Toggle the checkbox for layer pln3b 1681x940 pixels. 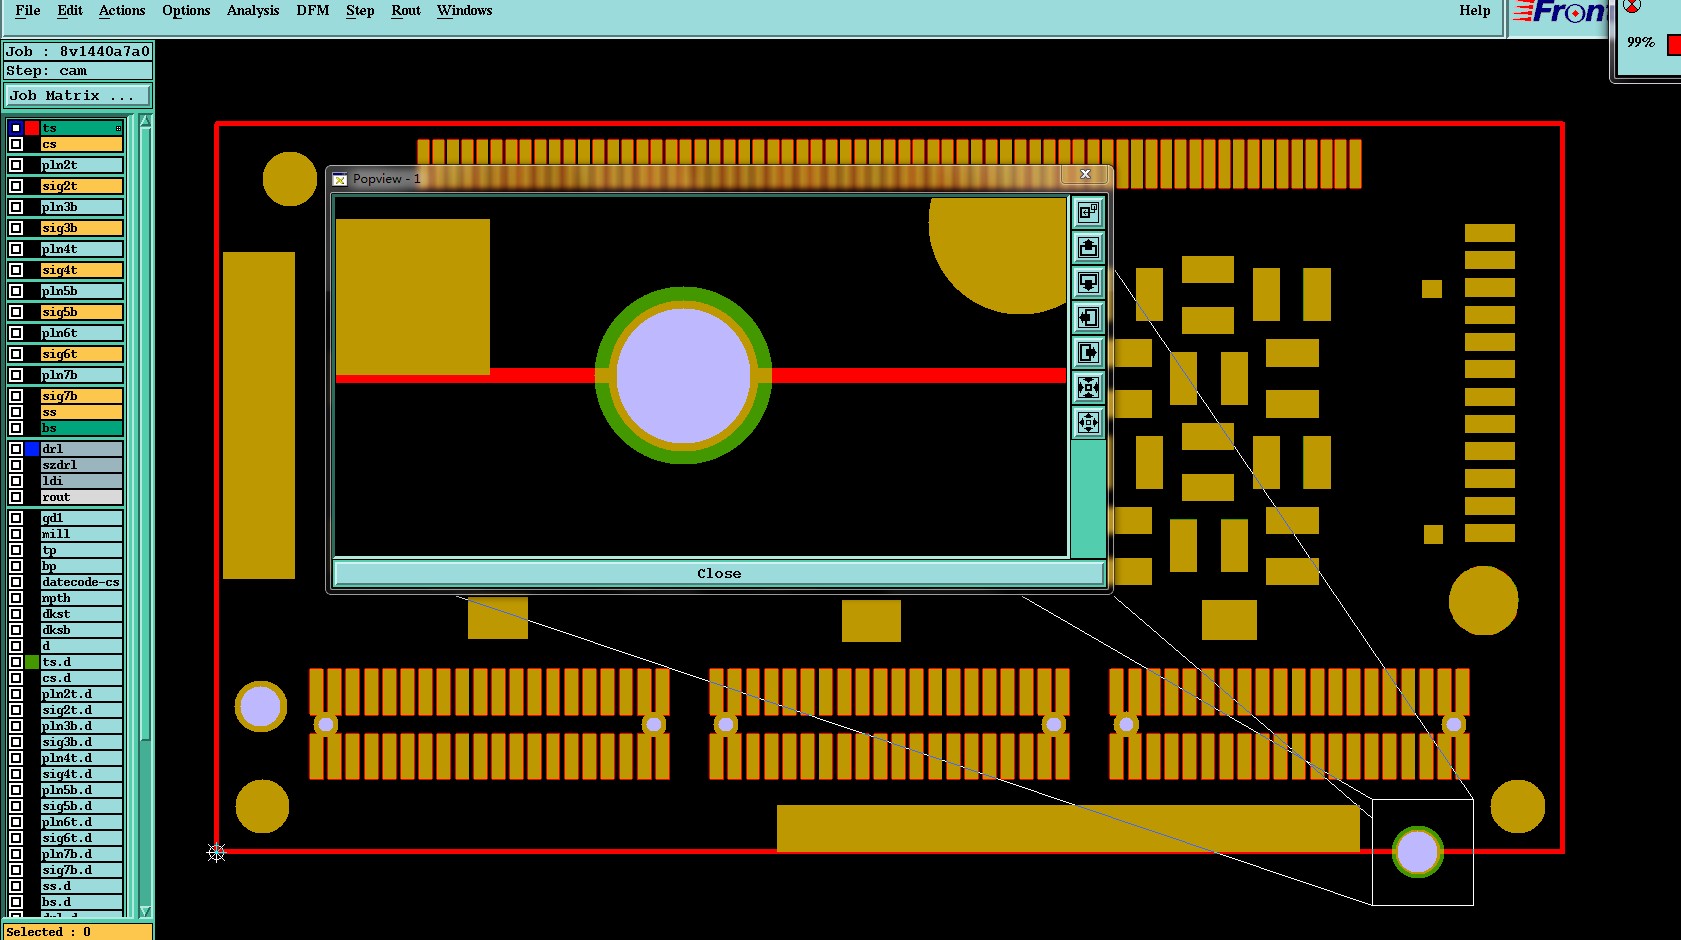pyautogui.click(x=16, y=207)
